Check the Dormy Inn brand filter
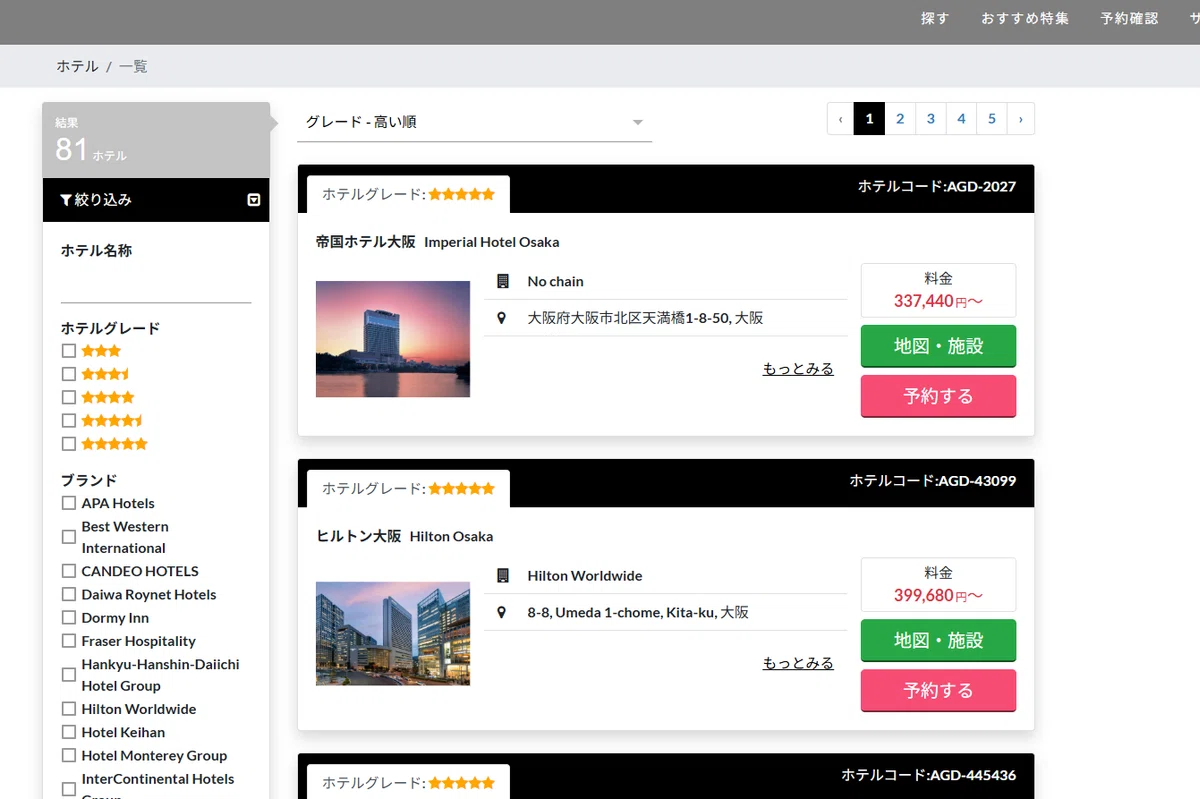The height and width of the screenshot is (799, 1200). click(69, 618)
